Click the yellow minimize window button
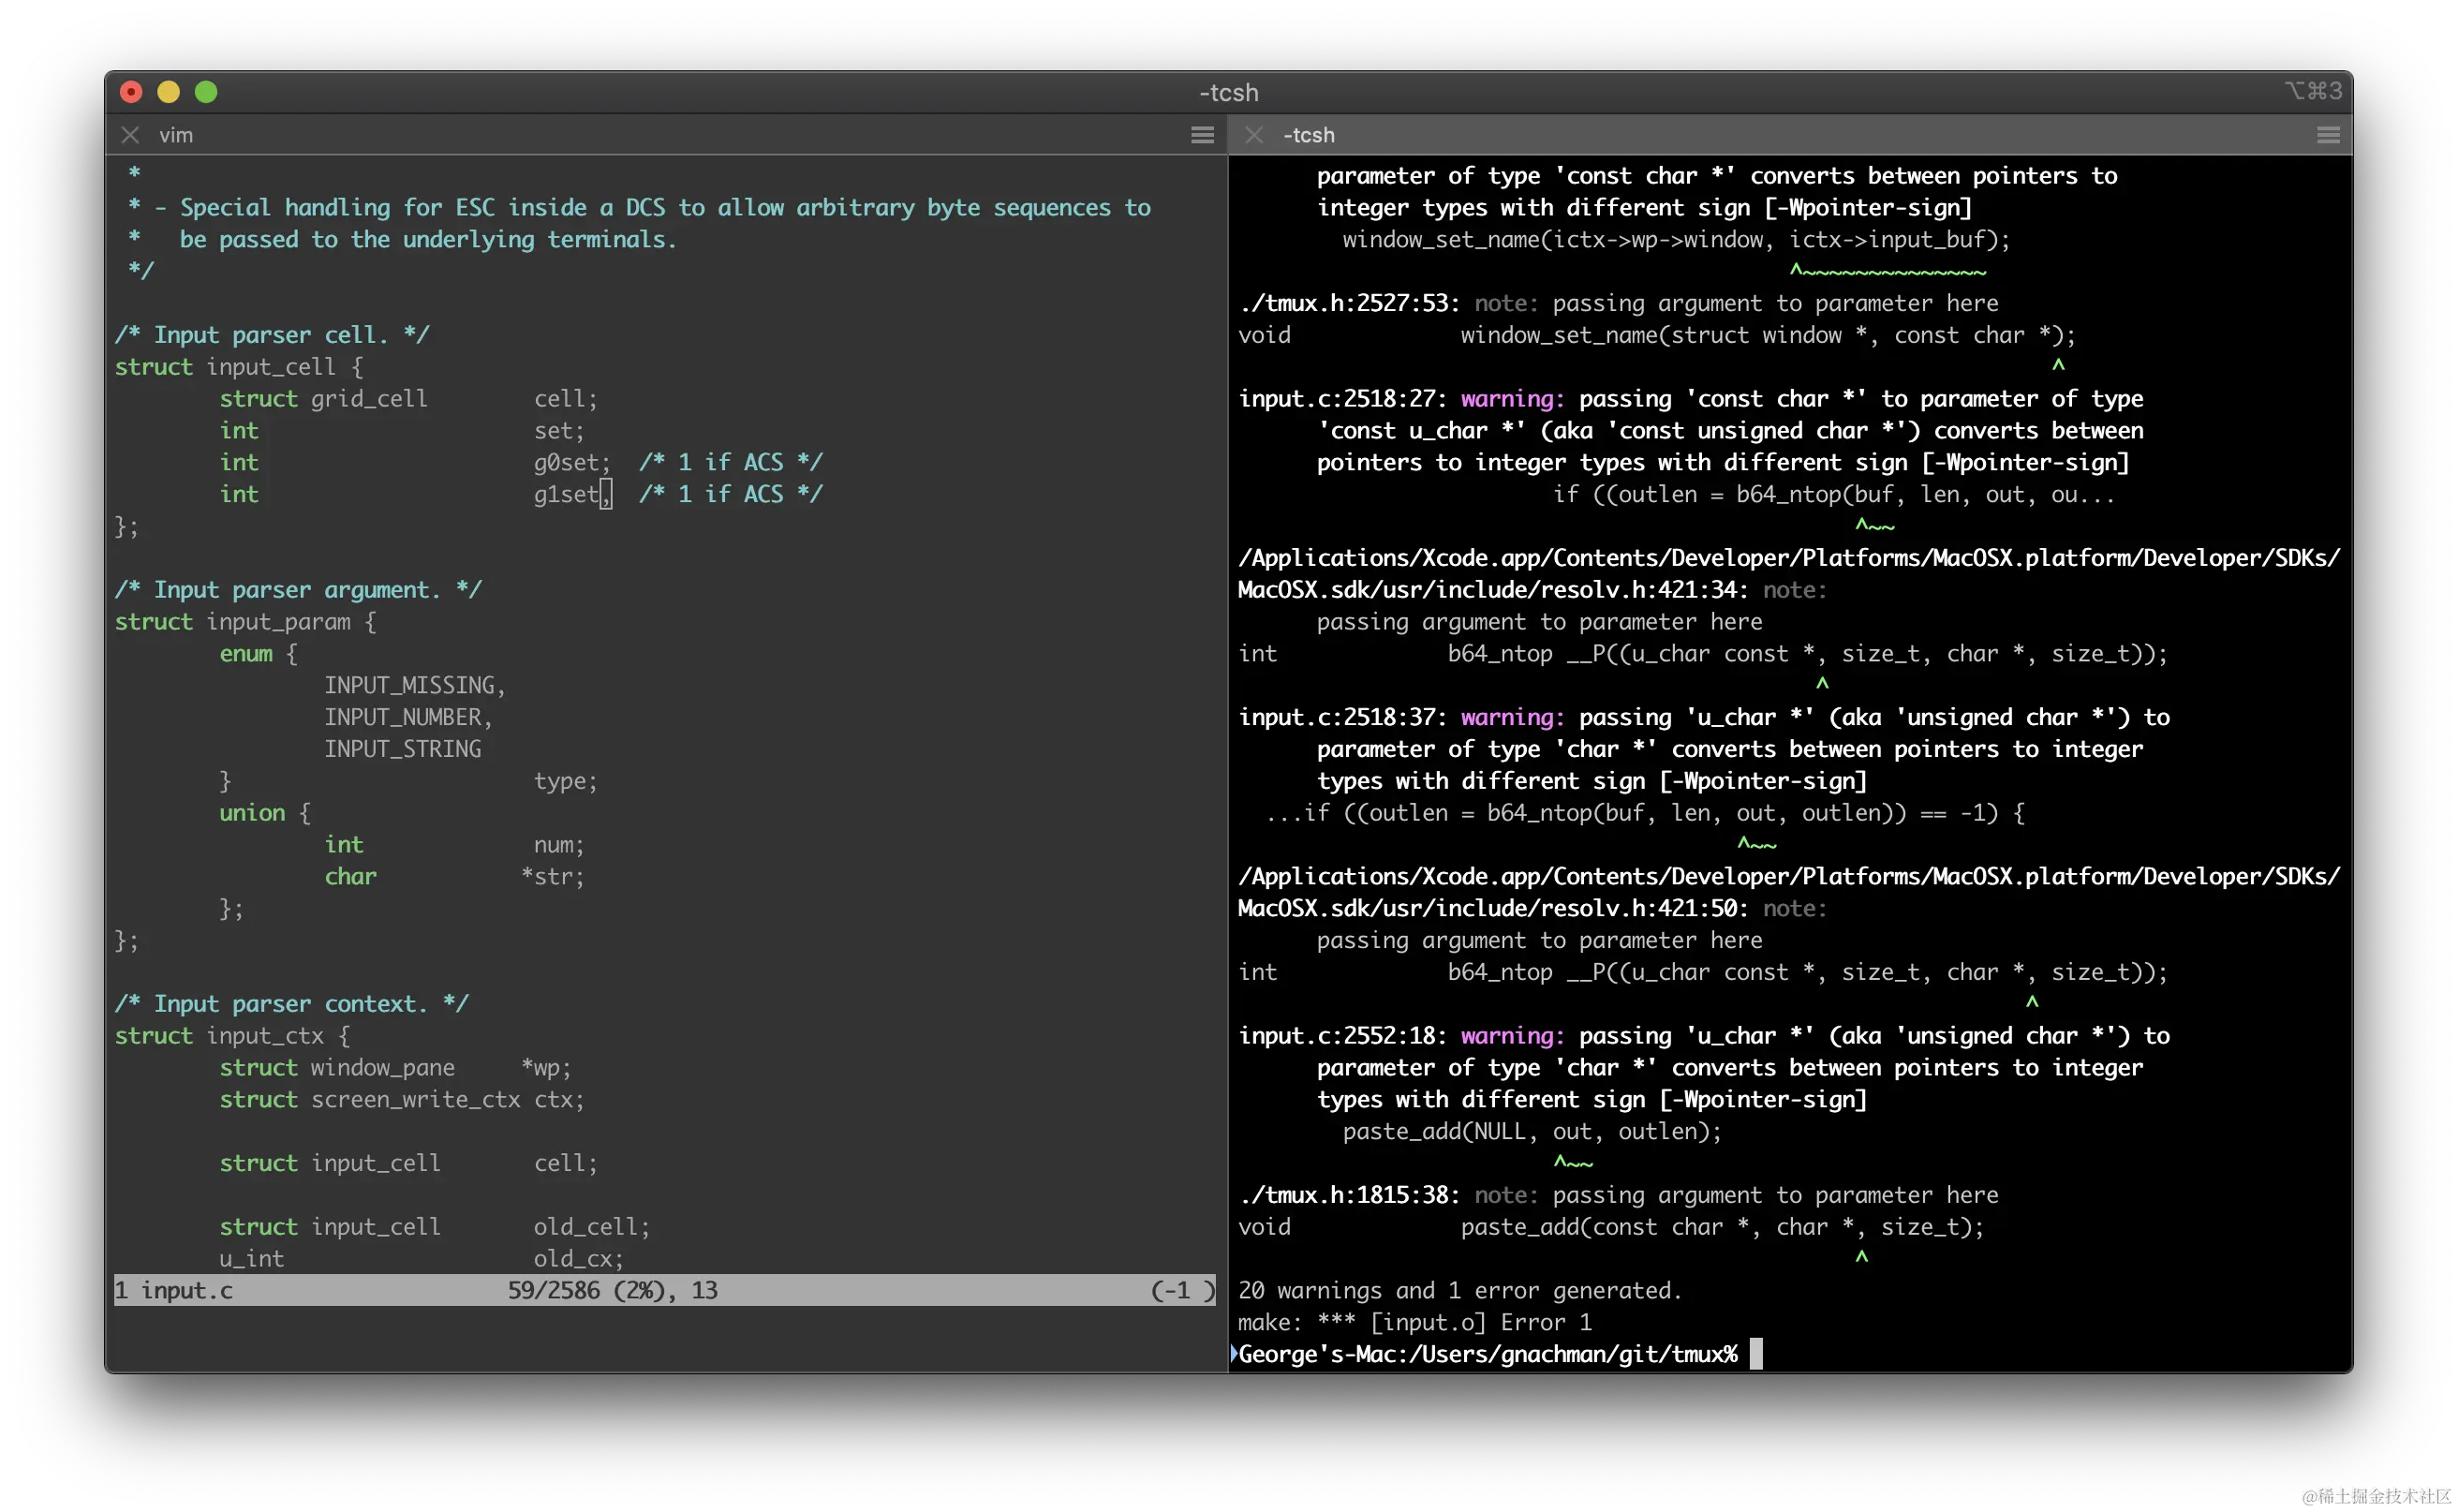The image size is (2458, 1512). click(x=168, y=92)
